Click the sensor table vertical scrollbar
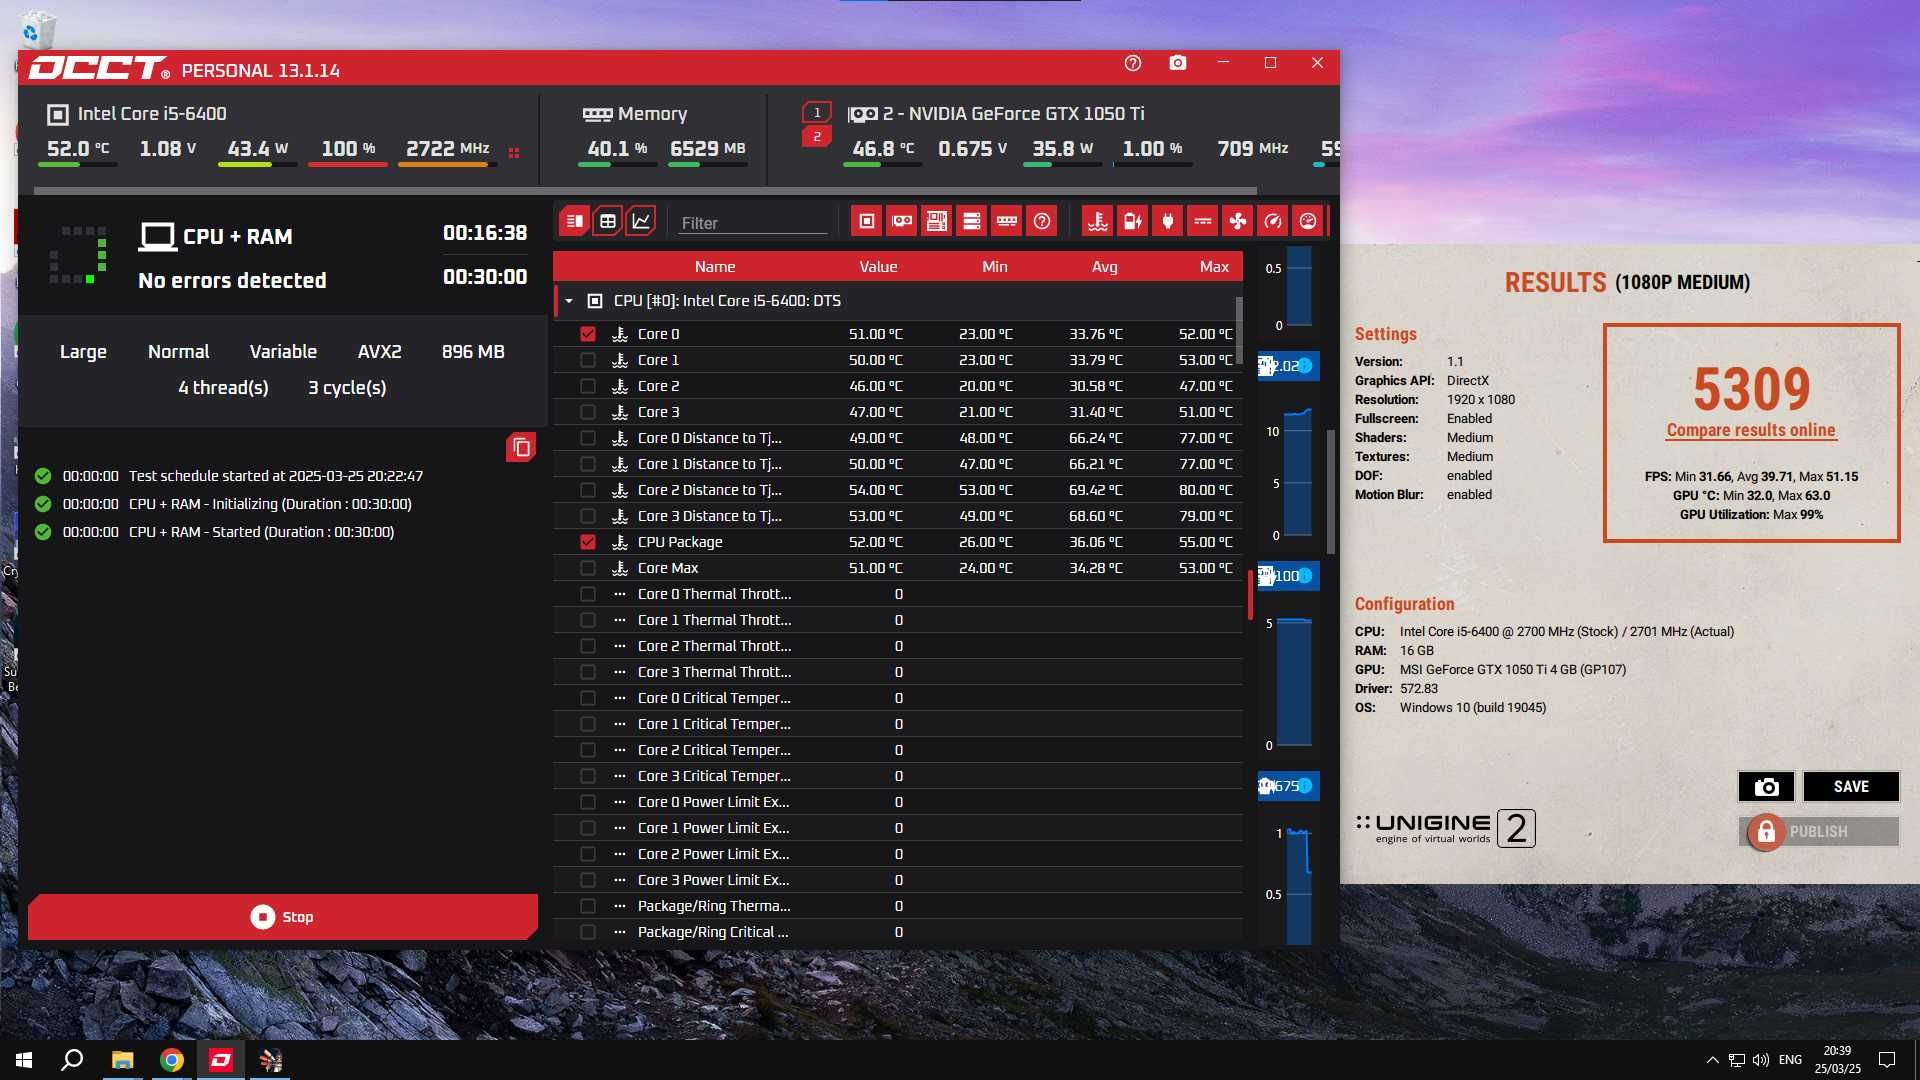The height and width of the screenshot is (1080, 1920). [1239, 330]
